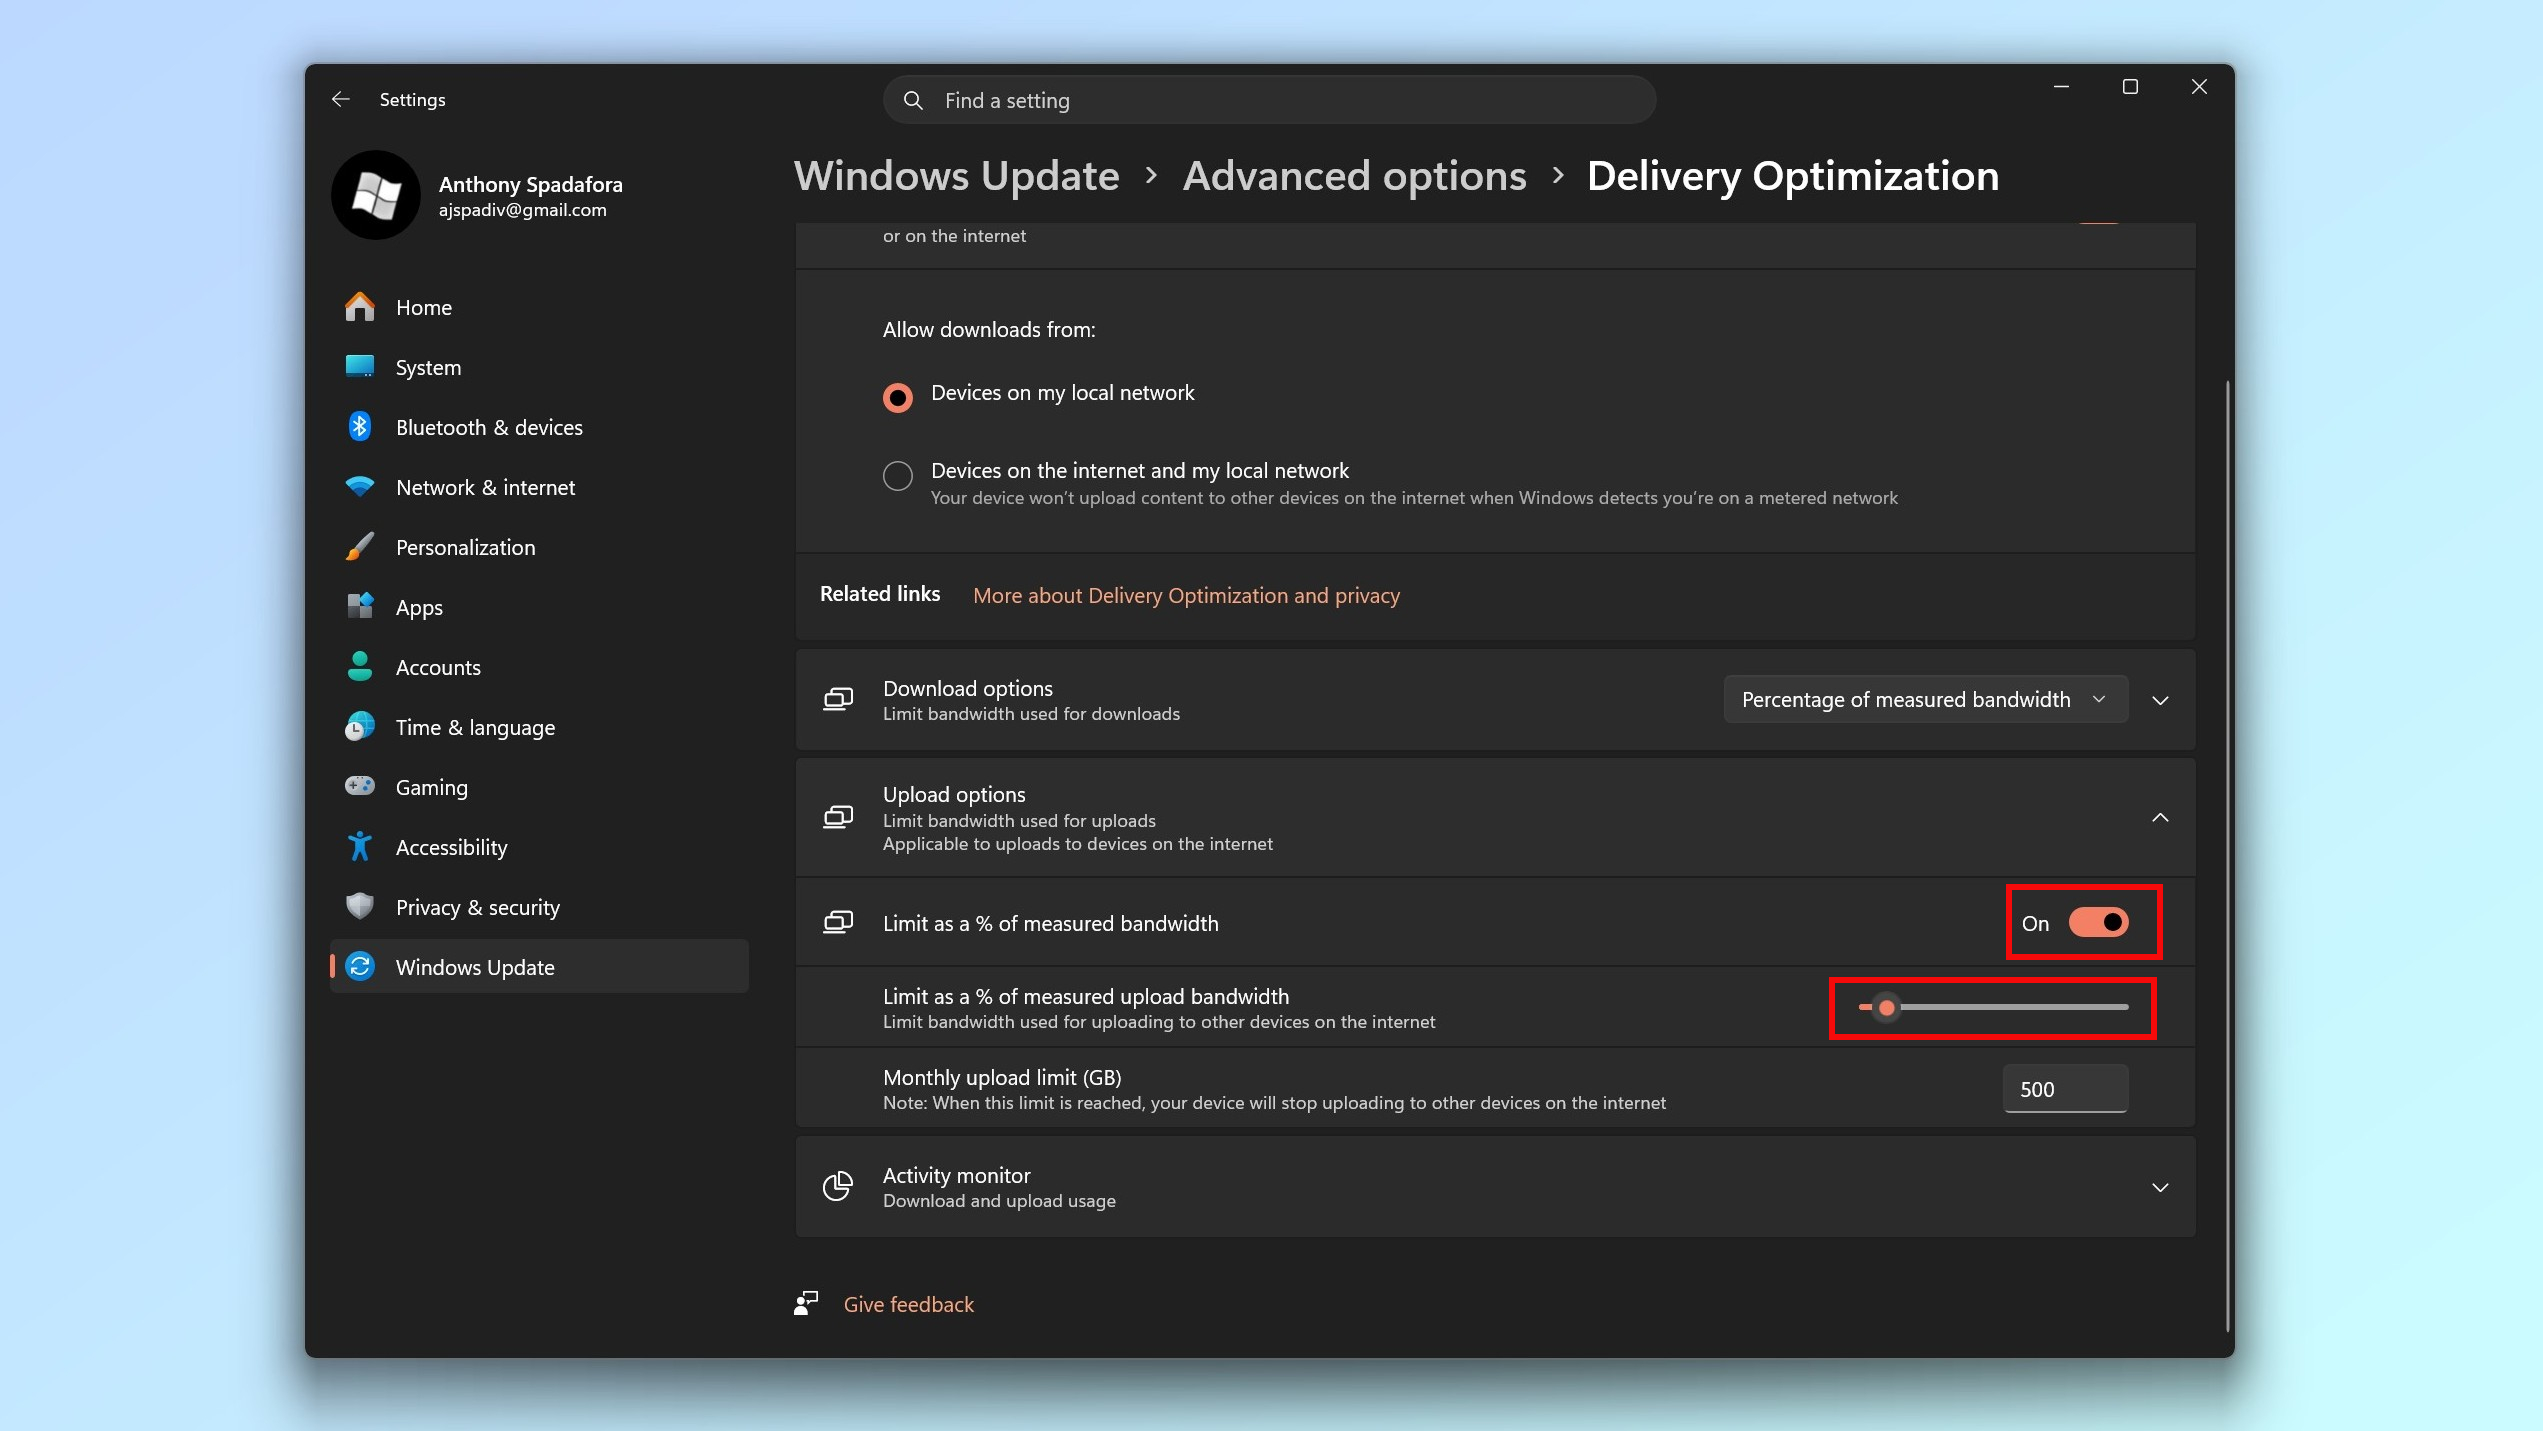This screenshot has width=2543, height=1431.
Task: Open Privacy & security shield icon
Action: tap(360, 907)
